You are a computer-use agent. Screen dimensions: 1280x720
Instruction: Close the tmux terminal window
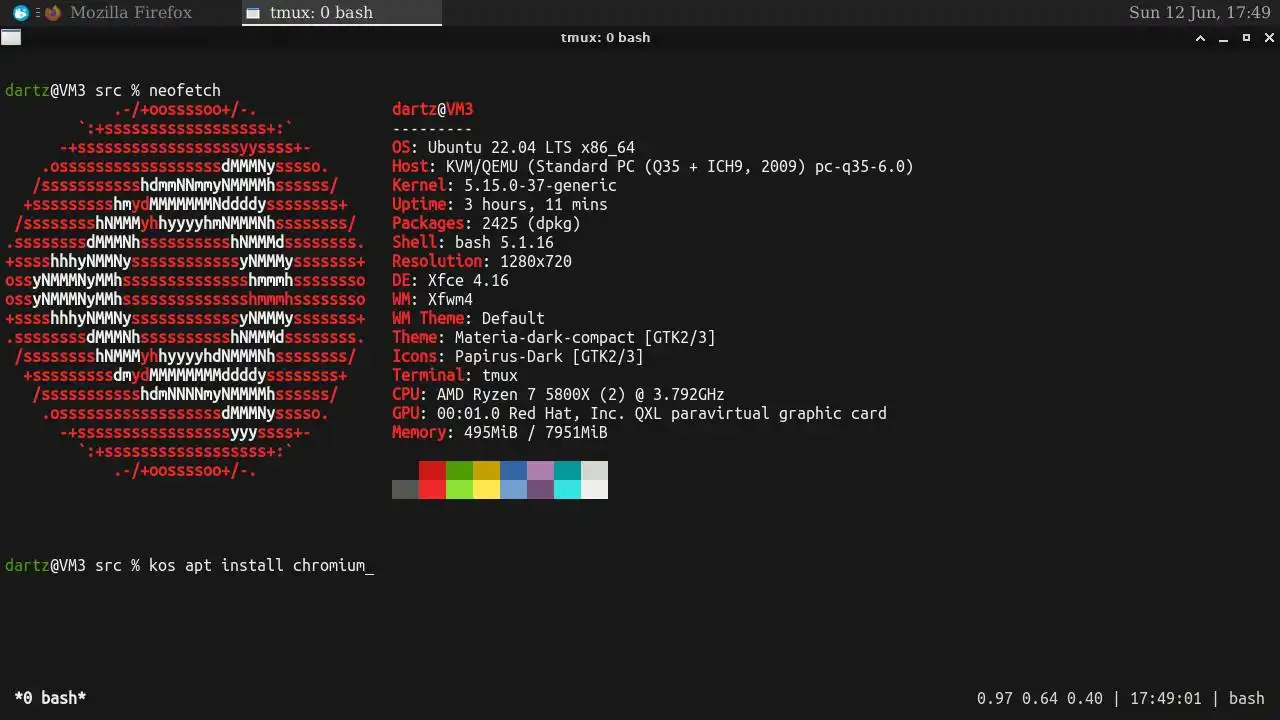click(1269, 38)
